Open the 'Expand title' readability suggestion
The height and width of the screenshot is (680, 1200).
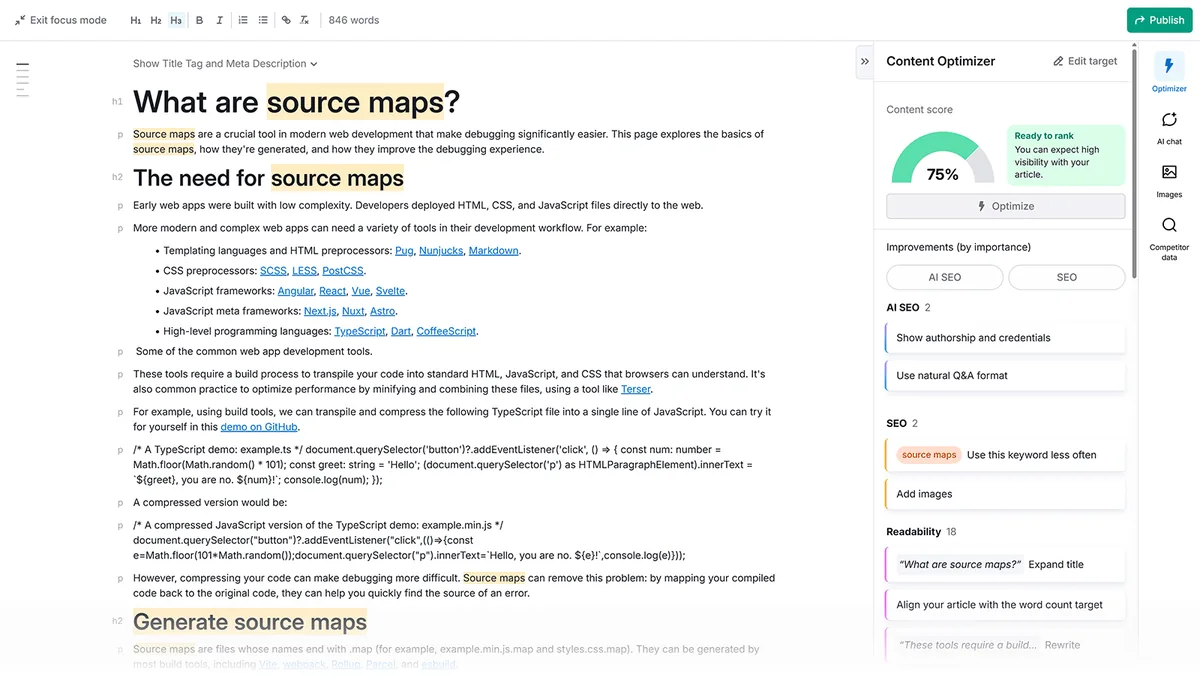click(x=1005, y=565)
